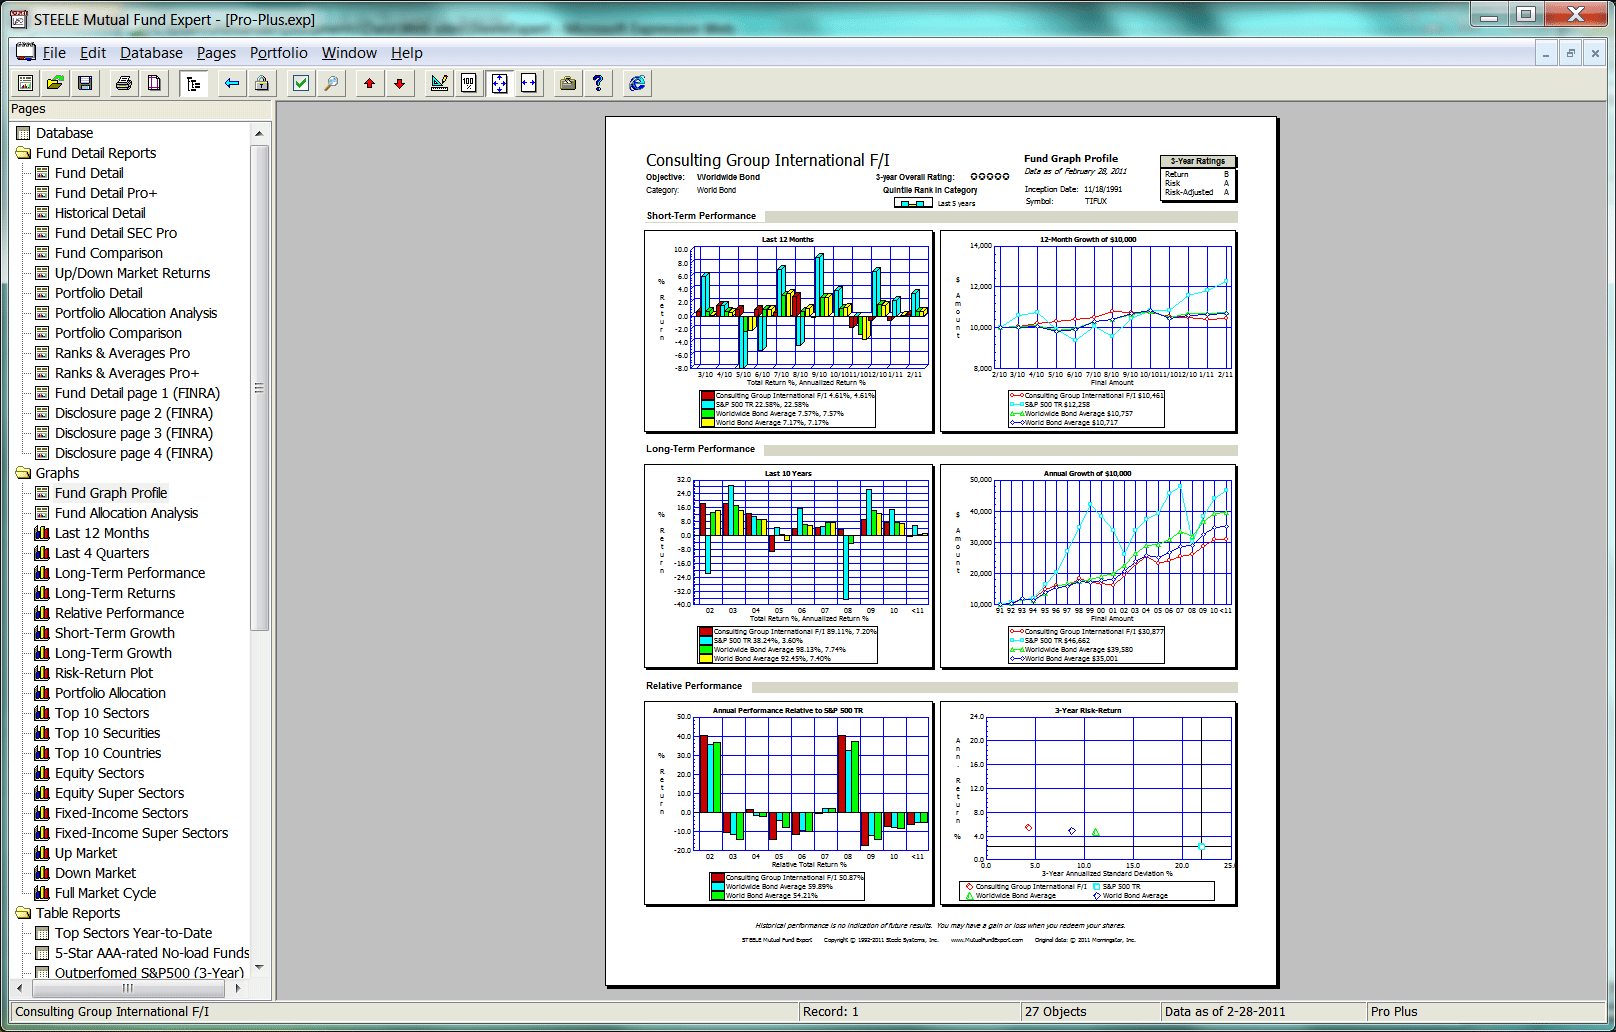Click the new report page toolbar icon
Image resolution: width=1616 pixels, height=1032 pixels.
click(x=25, y=83)
